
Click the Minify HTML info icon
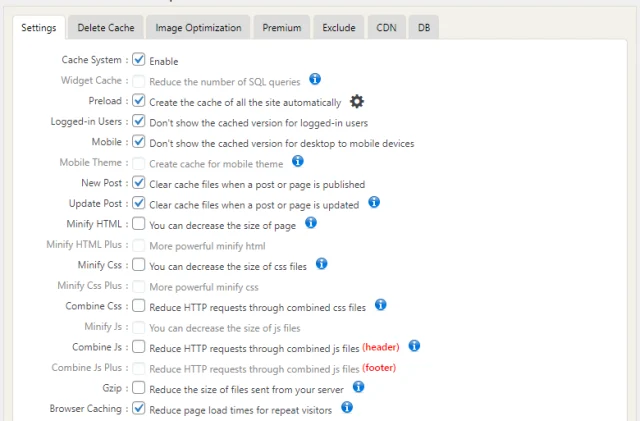point(310,223)
